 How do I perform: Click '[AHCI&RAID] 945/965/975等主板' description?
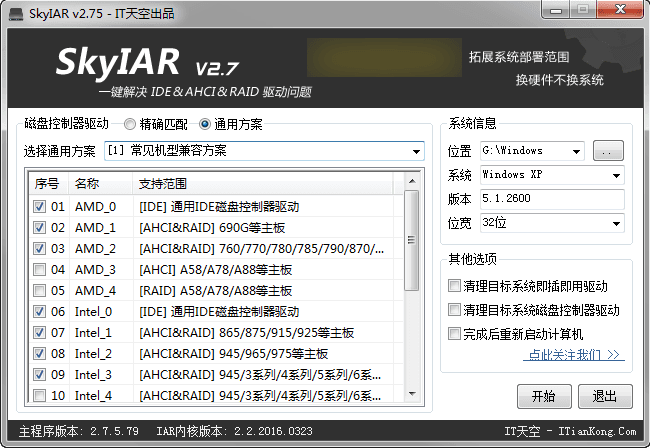(234, 354)
